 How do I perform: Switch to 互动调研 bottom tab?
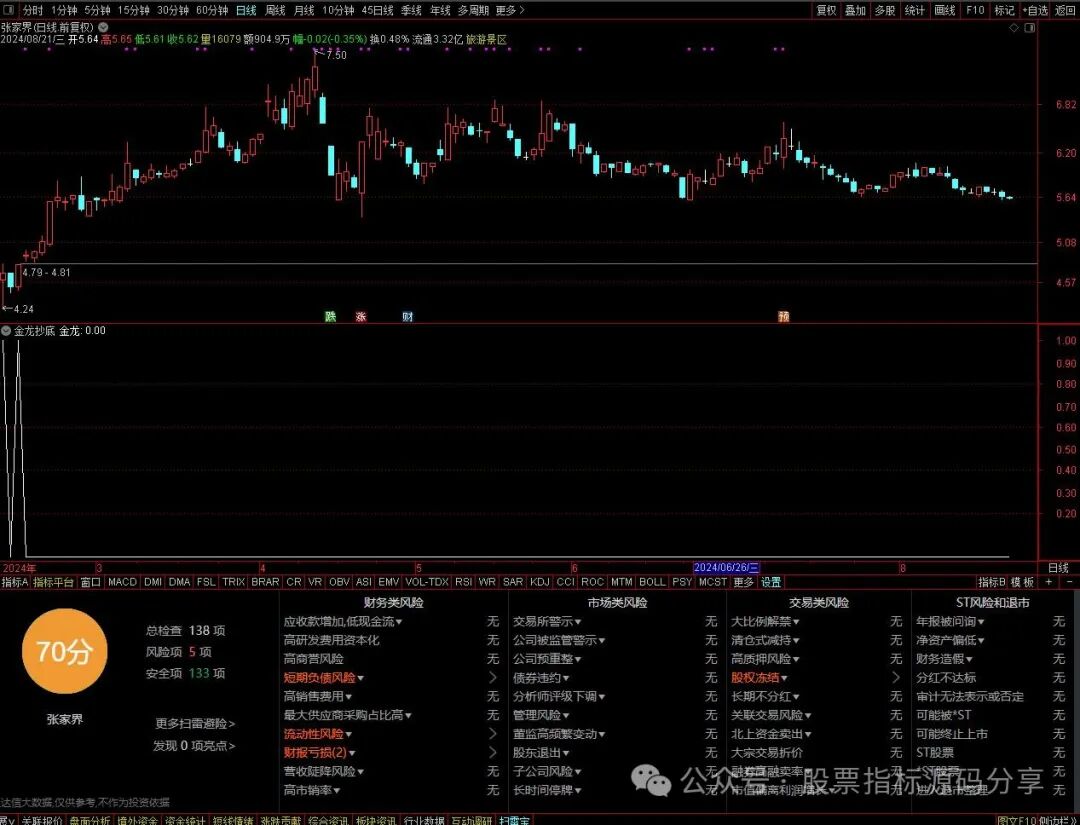(x=472, y=820)
